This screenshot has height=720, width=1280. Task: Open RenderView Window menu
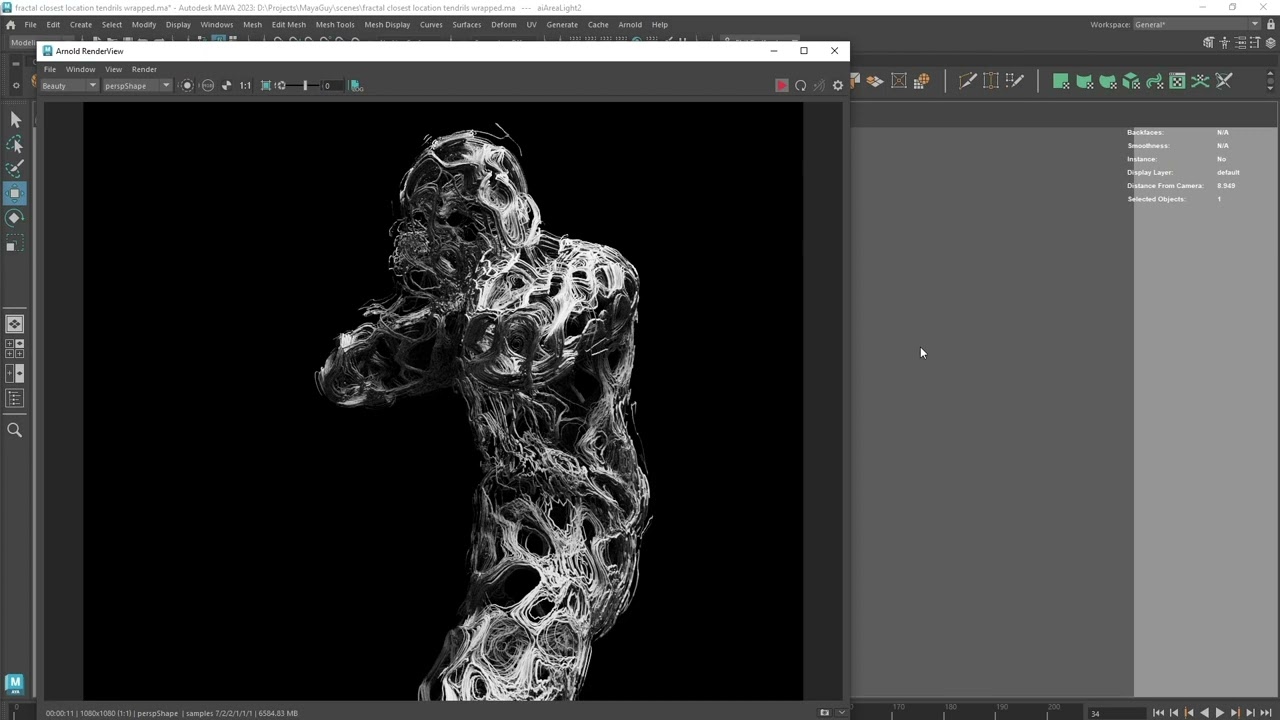point(80,69)
